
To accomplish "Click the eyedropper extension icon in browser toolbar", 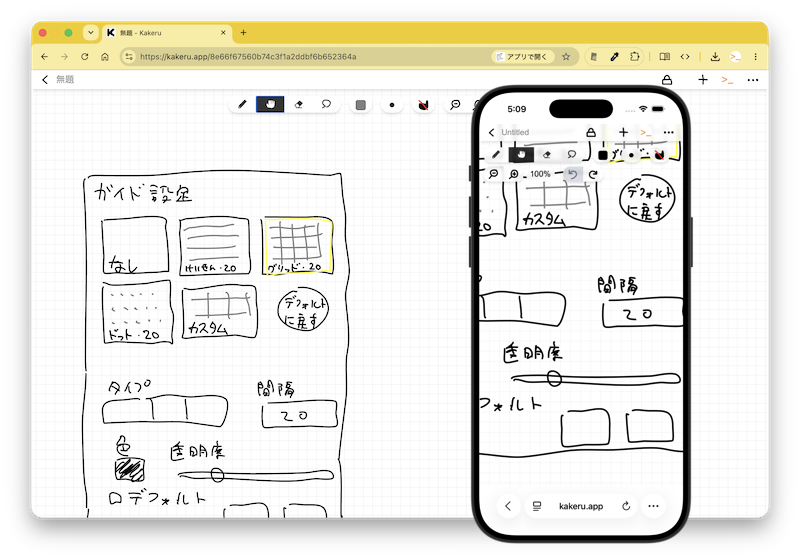I will tap(614, 57).
